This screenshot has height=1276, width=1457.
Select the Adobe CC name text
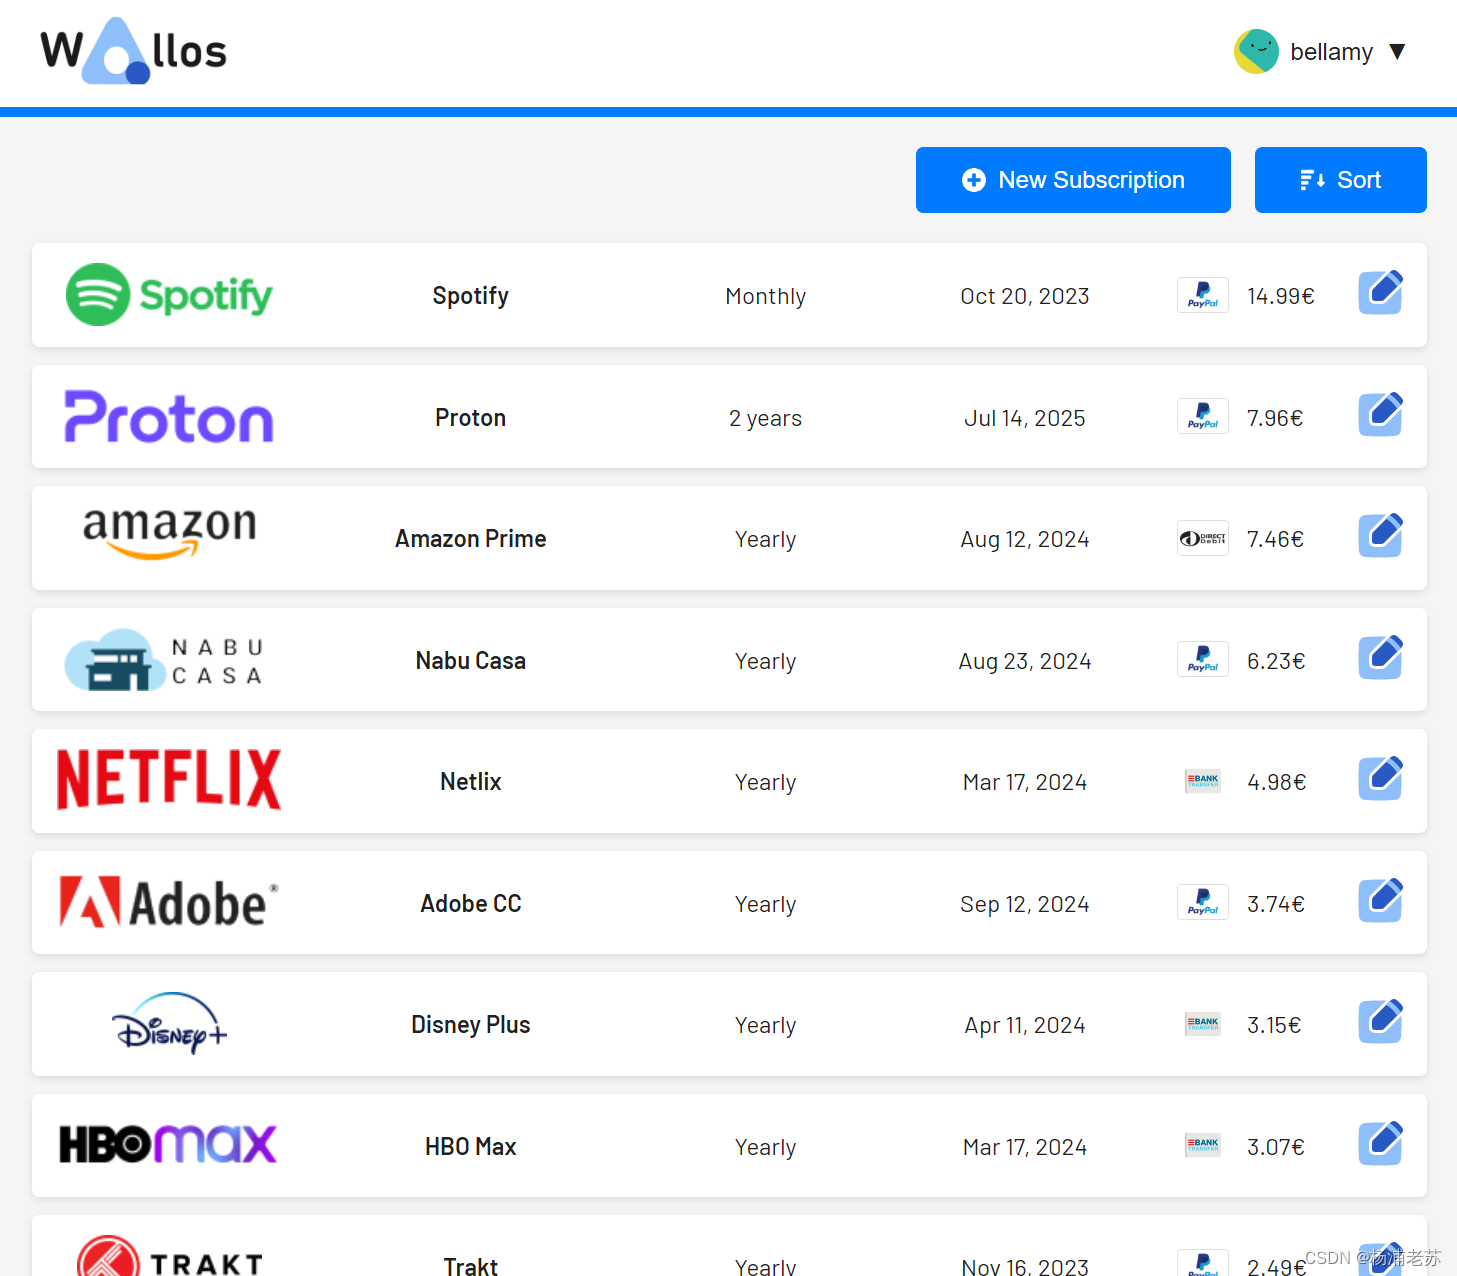click(471, 904)
